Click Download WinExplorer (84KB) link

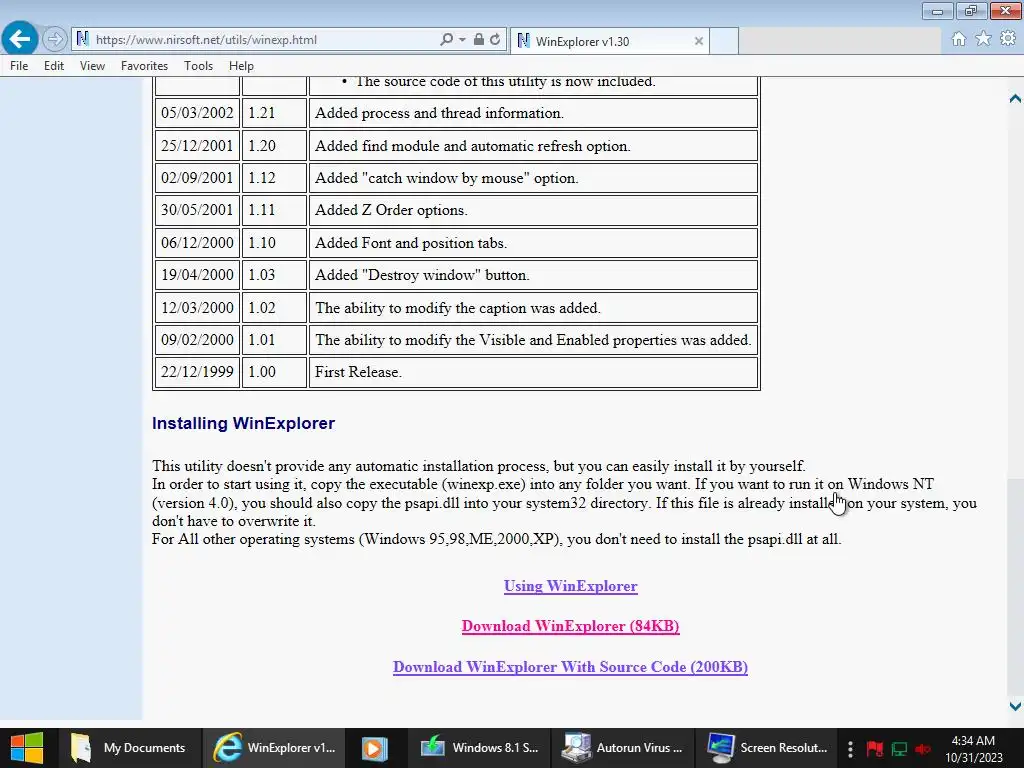tap(571, 626)
